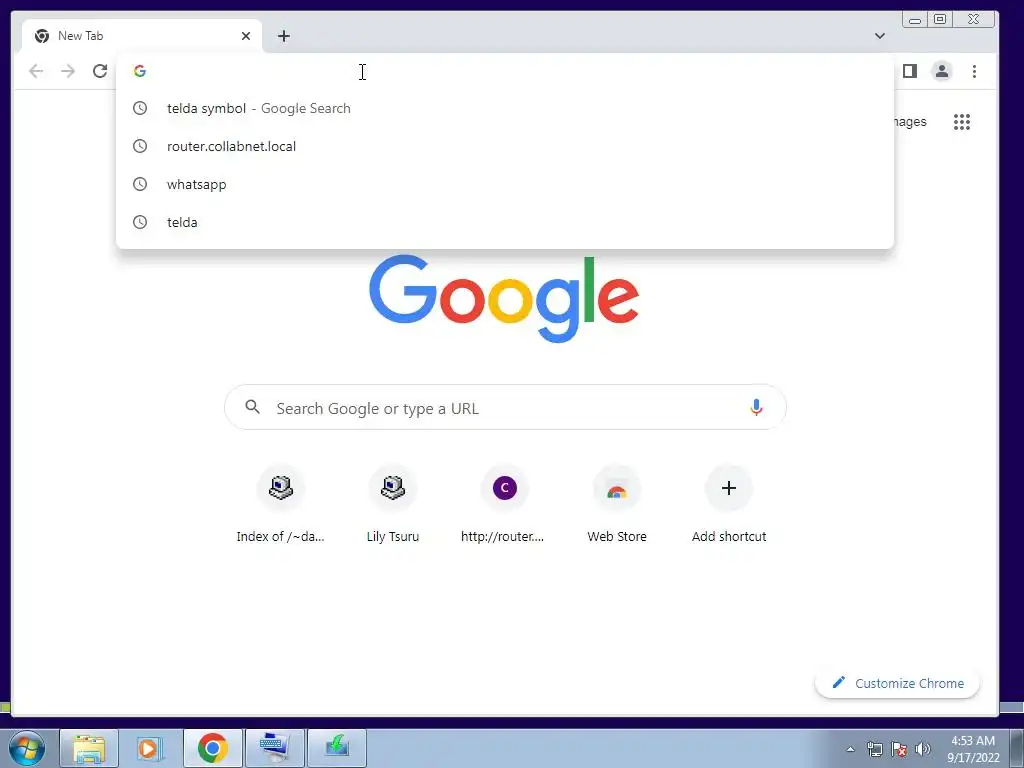This screenshot has width=1024, height=768.
Task: Close the New Tab tab
Action: pyautogui.click(x=246, y=36)
